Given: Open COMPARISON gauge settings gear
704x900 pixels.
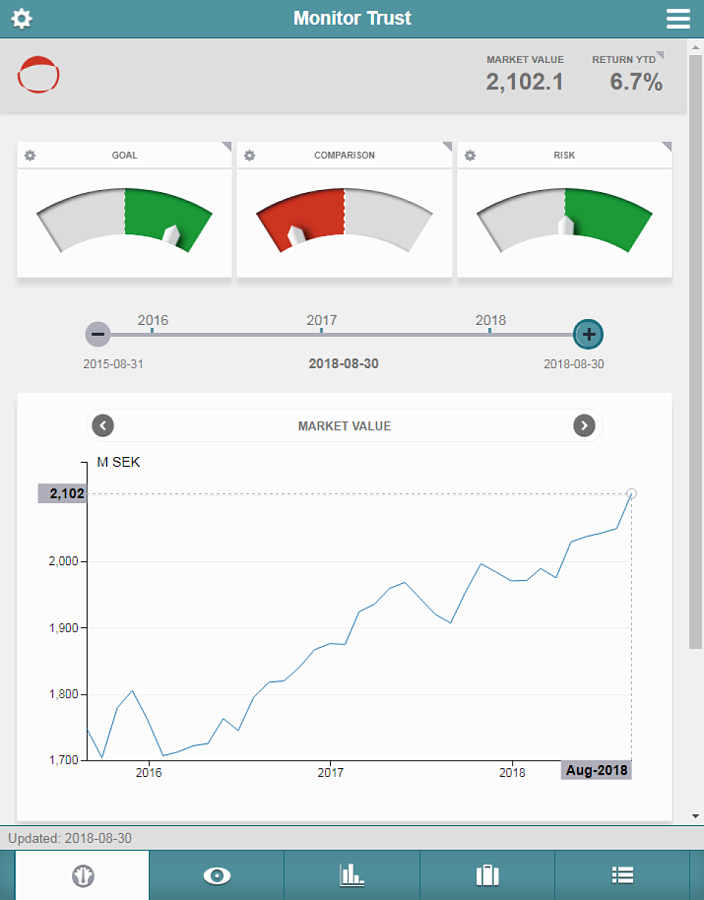Looking at the screenshot, I should [x=250, y=156].
